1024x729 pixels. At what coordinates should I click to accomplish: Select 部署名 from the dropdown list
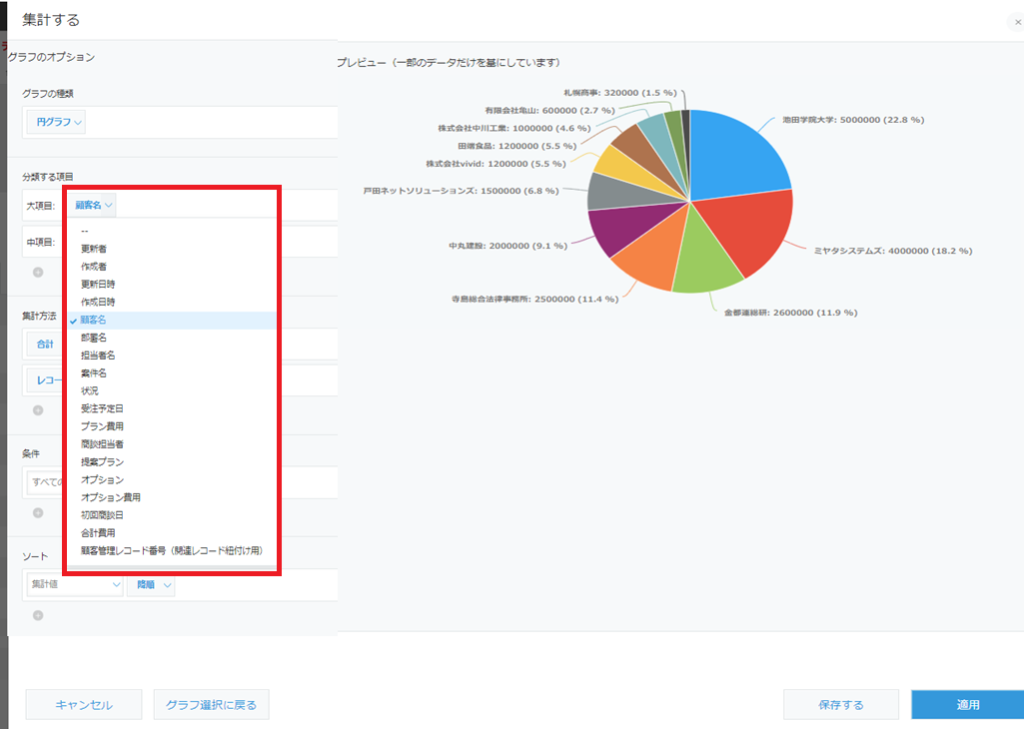(94, 338)
